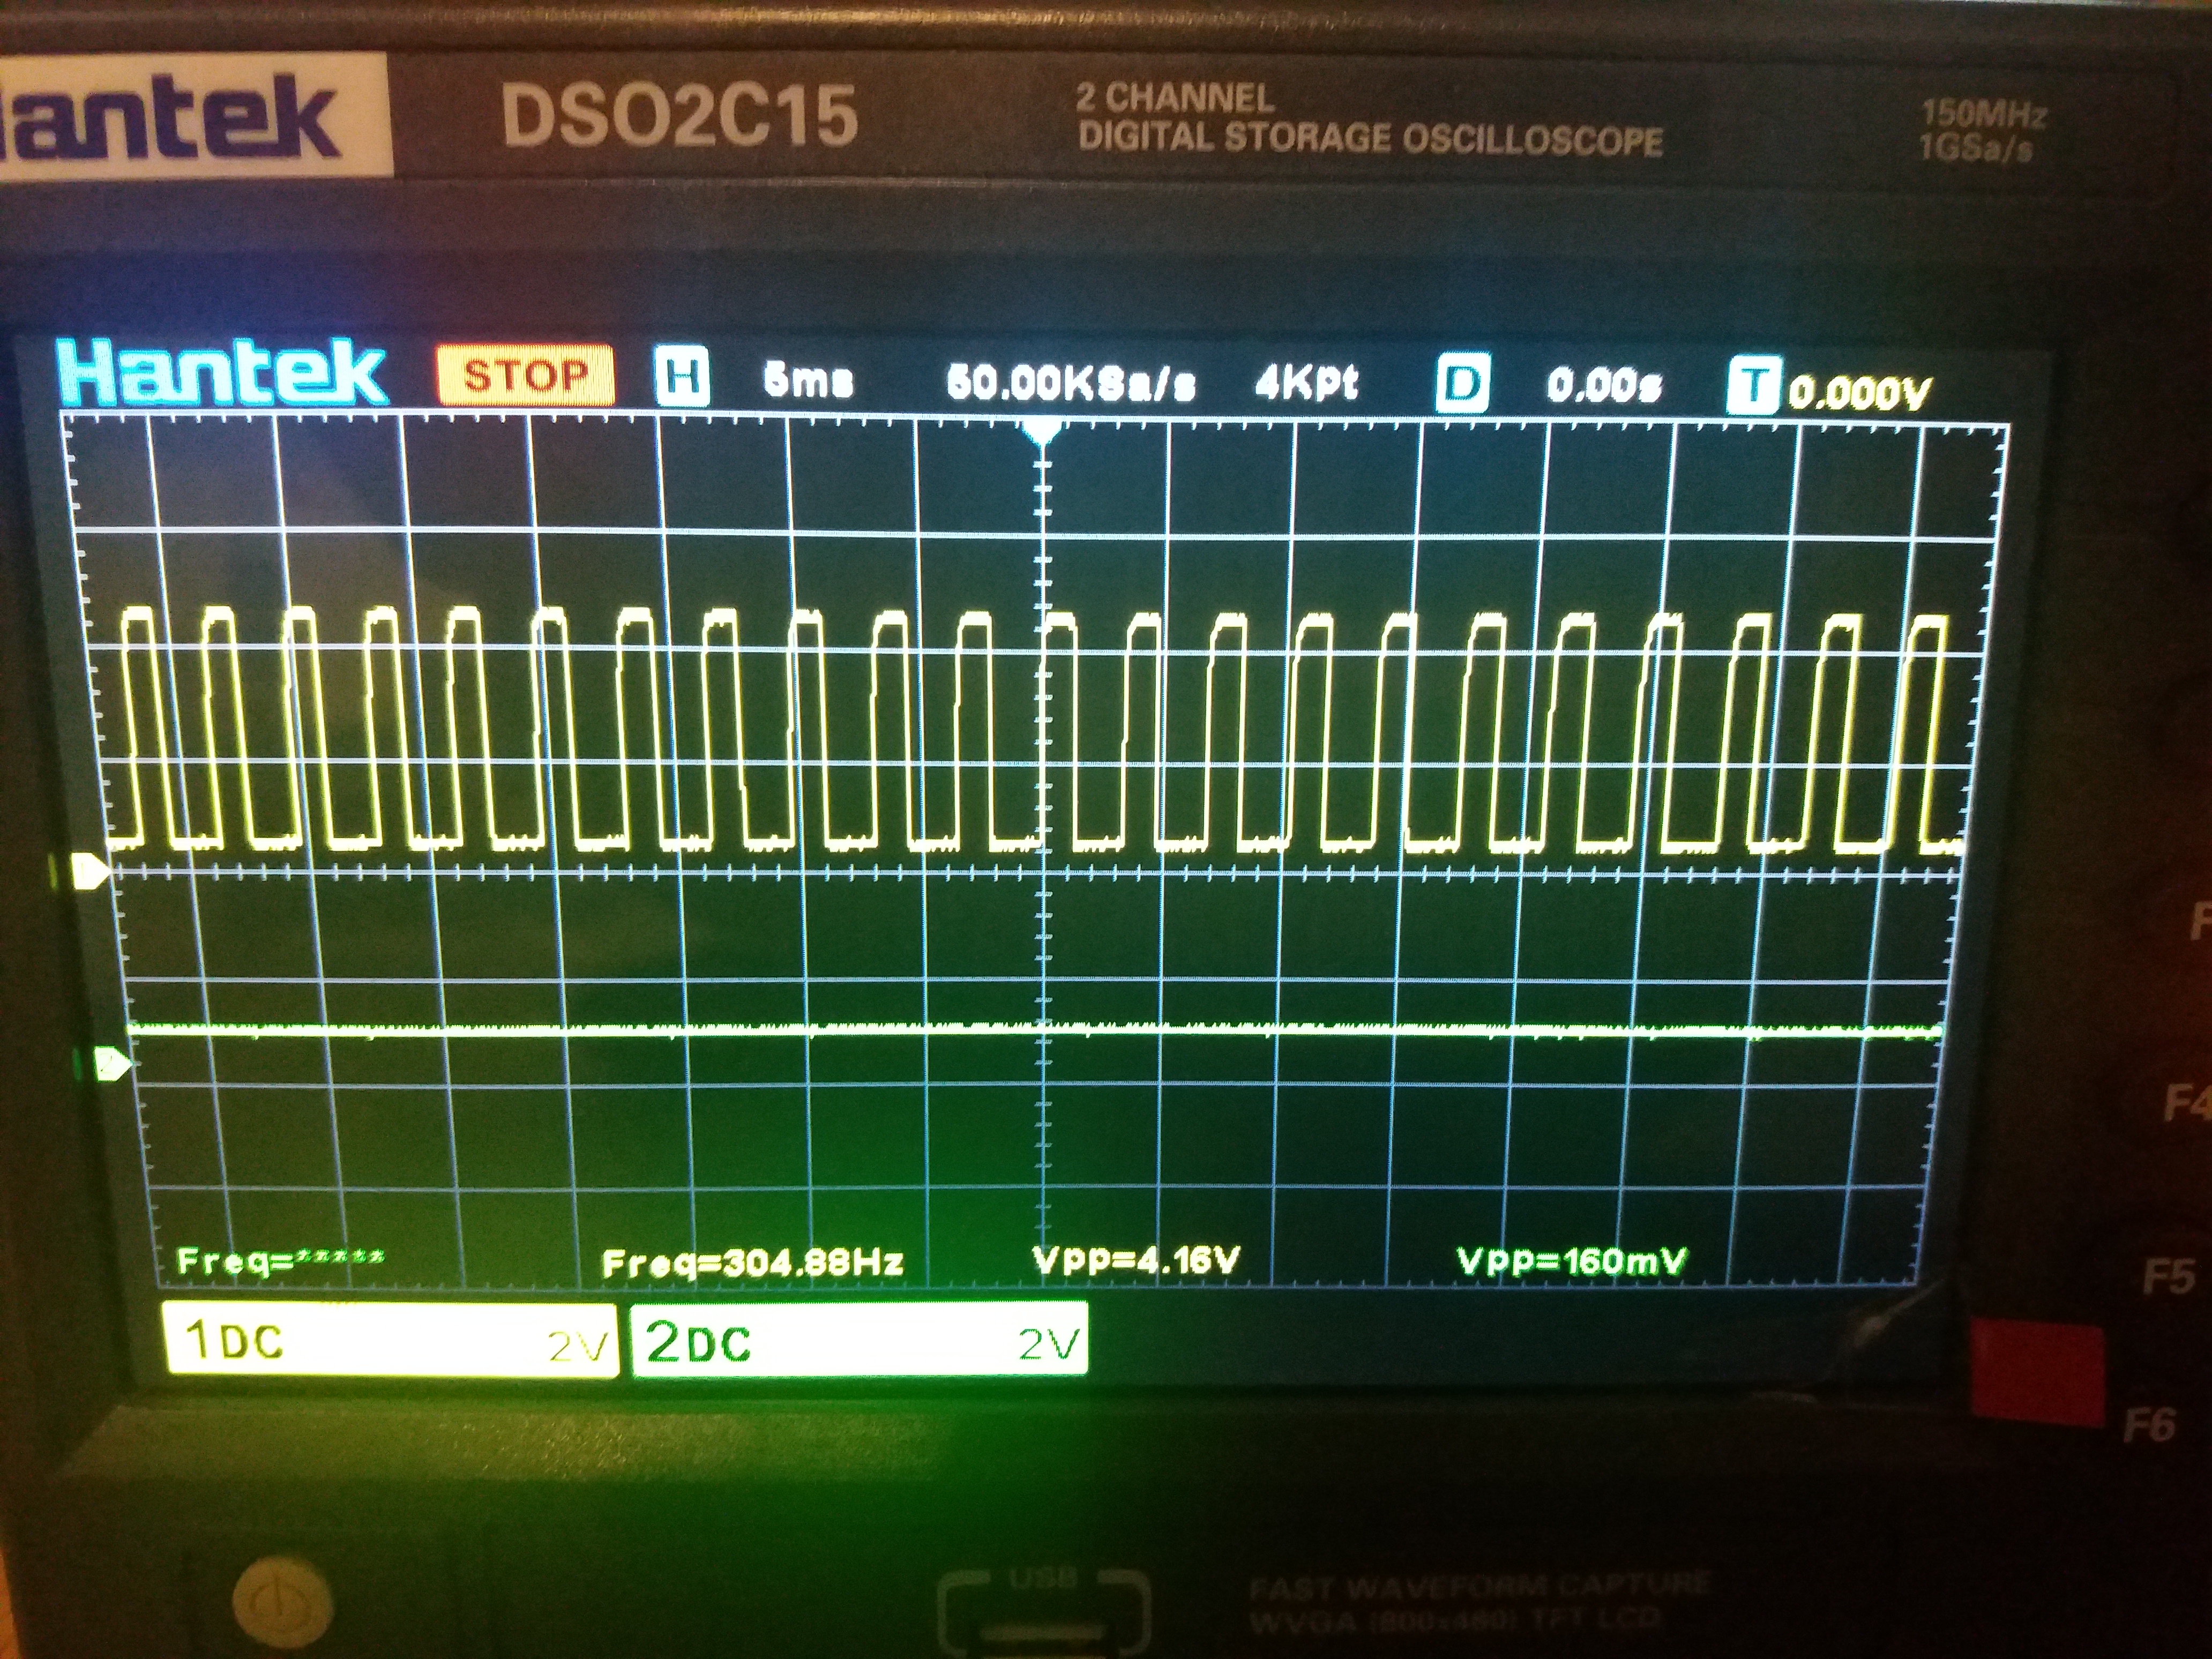This screenshot has width=2212, height=1659.
Task: Click the D delay icon
Action: coord(1462,383)
